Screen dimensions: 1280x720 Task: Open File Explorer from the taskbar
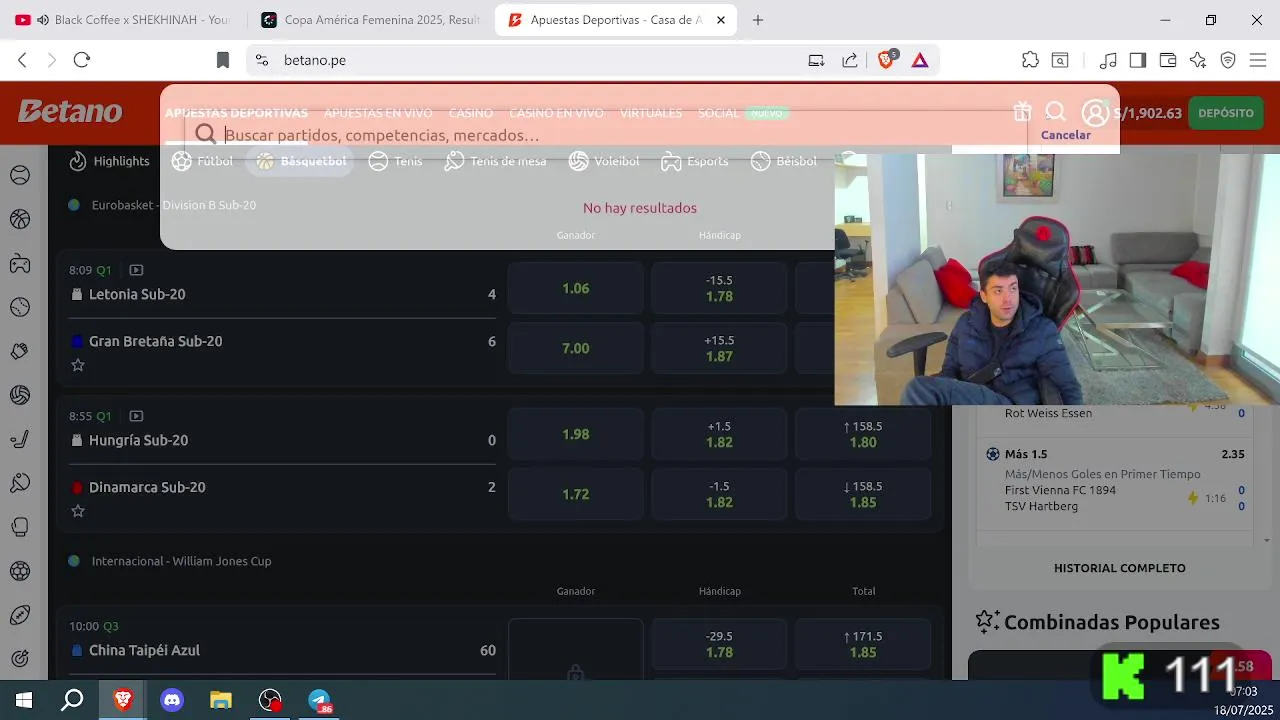(x=221, y=700)
